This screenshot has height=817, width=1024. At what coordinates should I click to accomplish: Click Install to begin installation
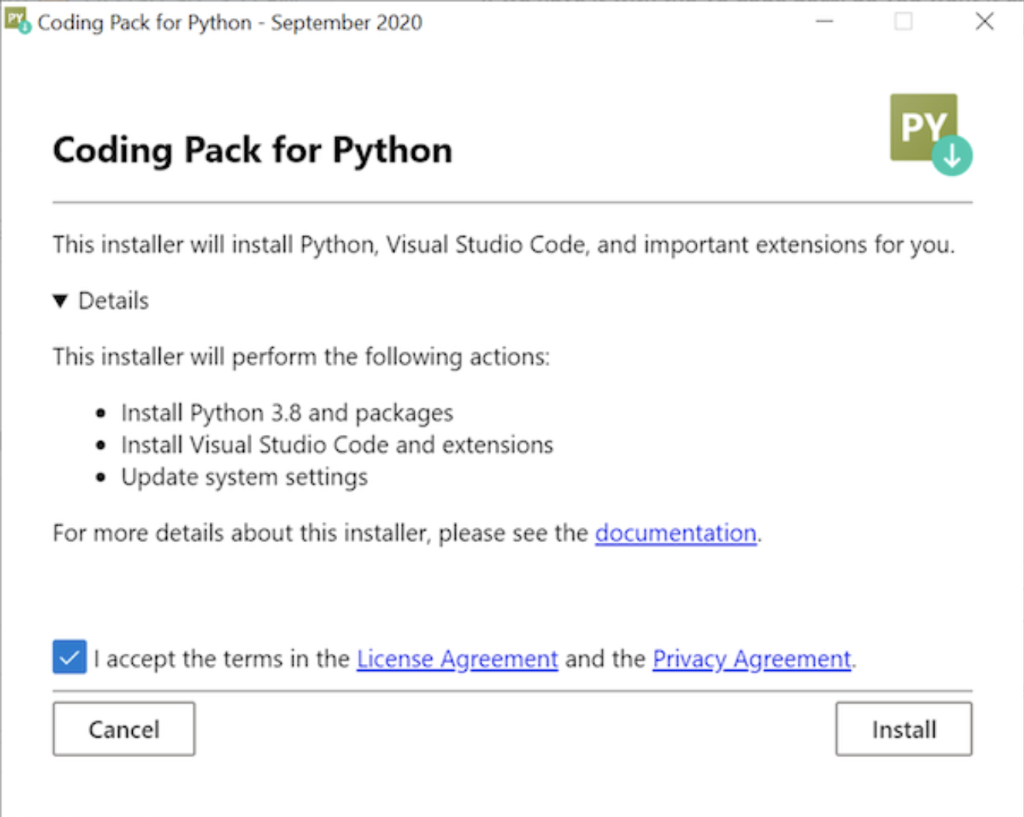903,729
